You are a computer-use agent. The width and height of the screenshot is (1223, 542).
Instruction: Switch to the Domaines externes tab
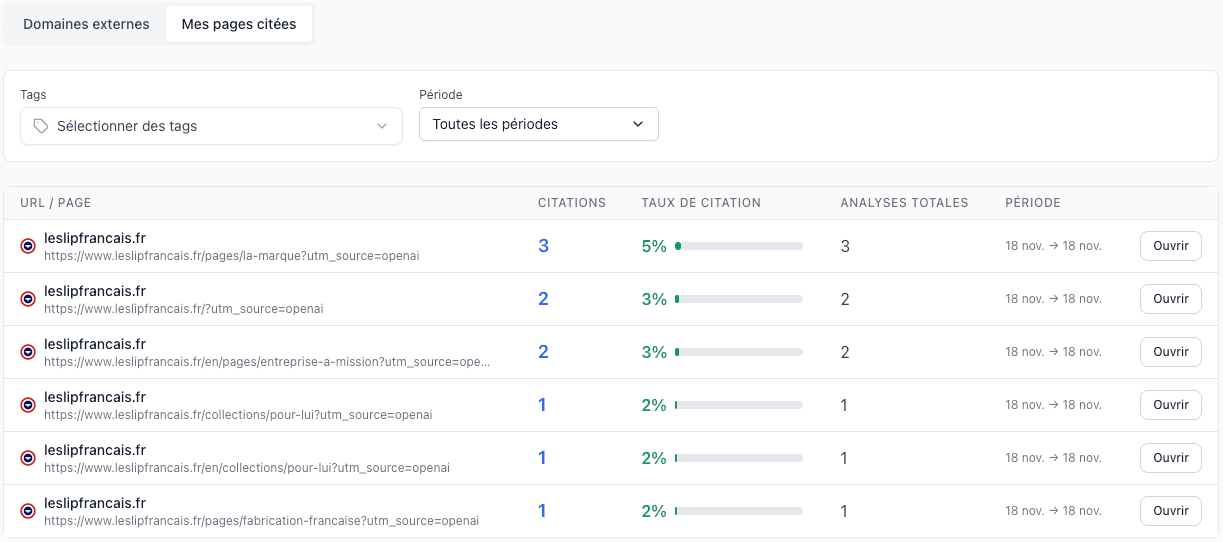(86, 24)
